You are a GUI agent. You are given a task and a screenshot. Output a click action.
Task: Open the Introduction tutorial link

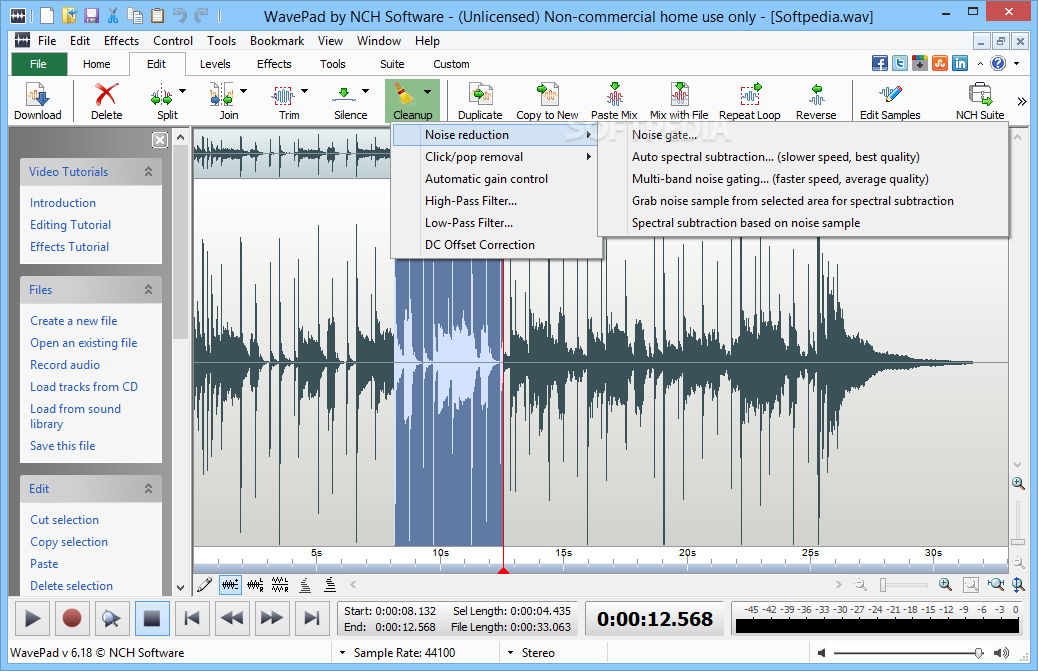[63, 202]
